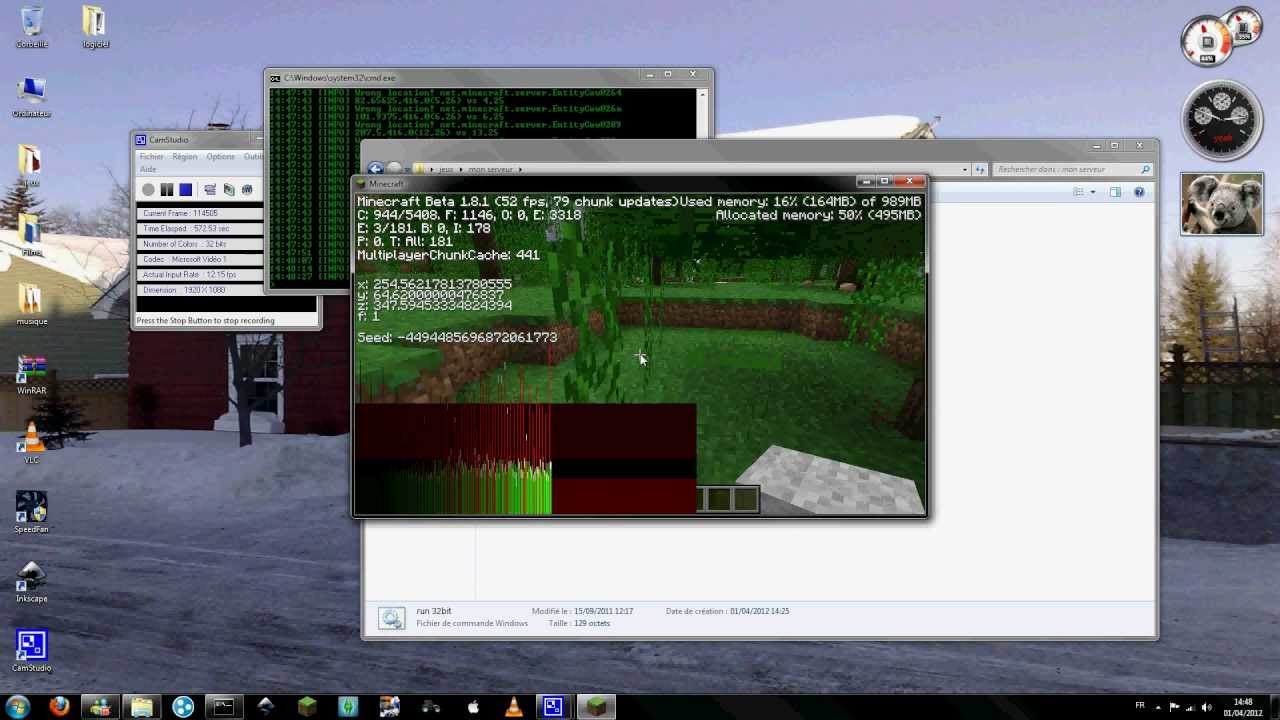Screen dimensions: 1280x720
Task: Click the VLC cone in the taskbar
Action: 514,706
